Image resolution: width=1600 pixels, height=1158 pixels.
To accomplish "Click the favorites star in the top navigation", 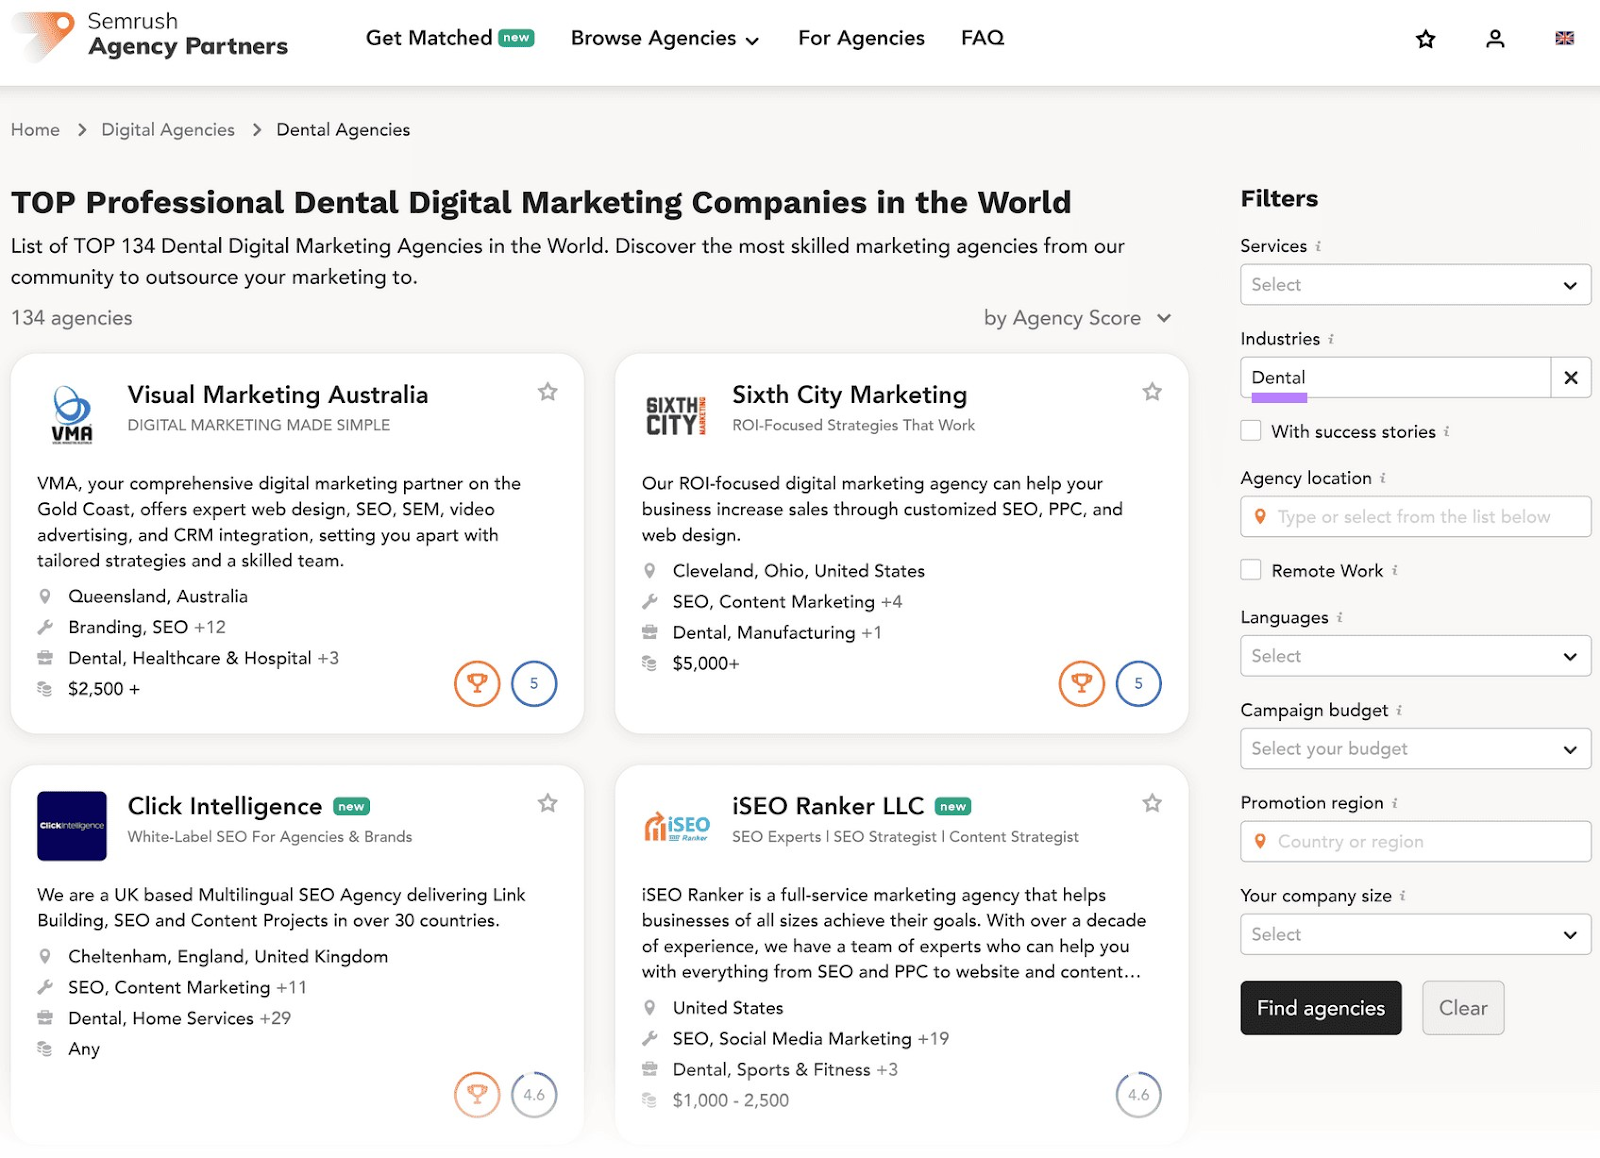I will [x=1425, y=39].
